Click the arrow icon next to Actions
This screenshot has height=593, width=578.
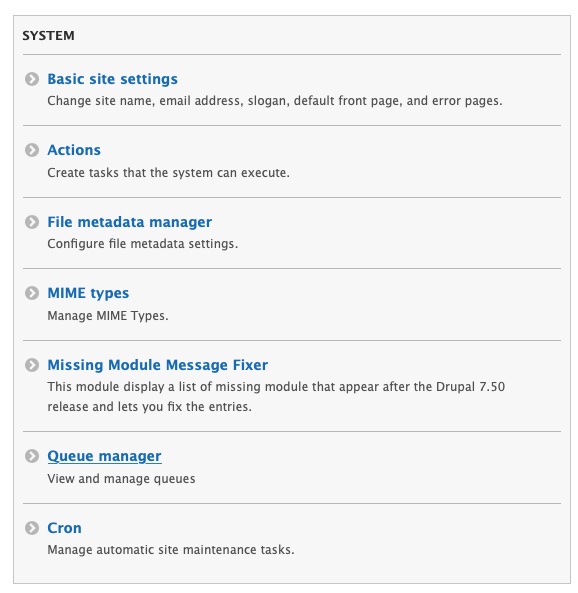[32, 150]
